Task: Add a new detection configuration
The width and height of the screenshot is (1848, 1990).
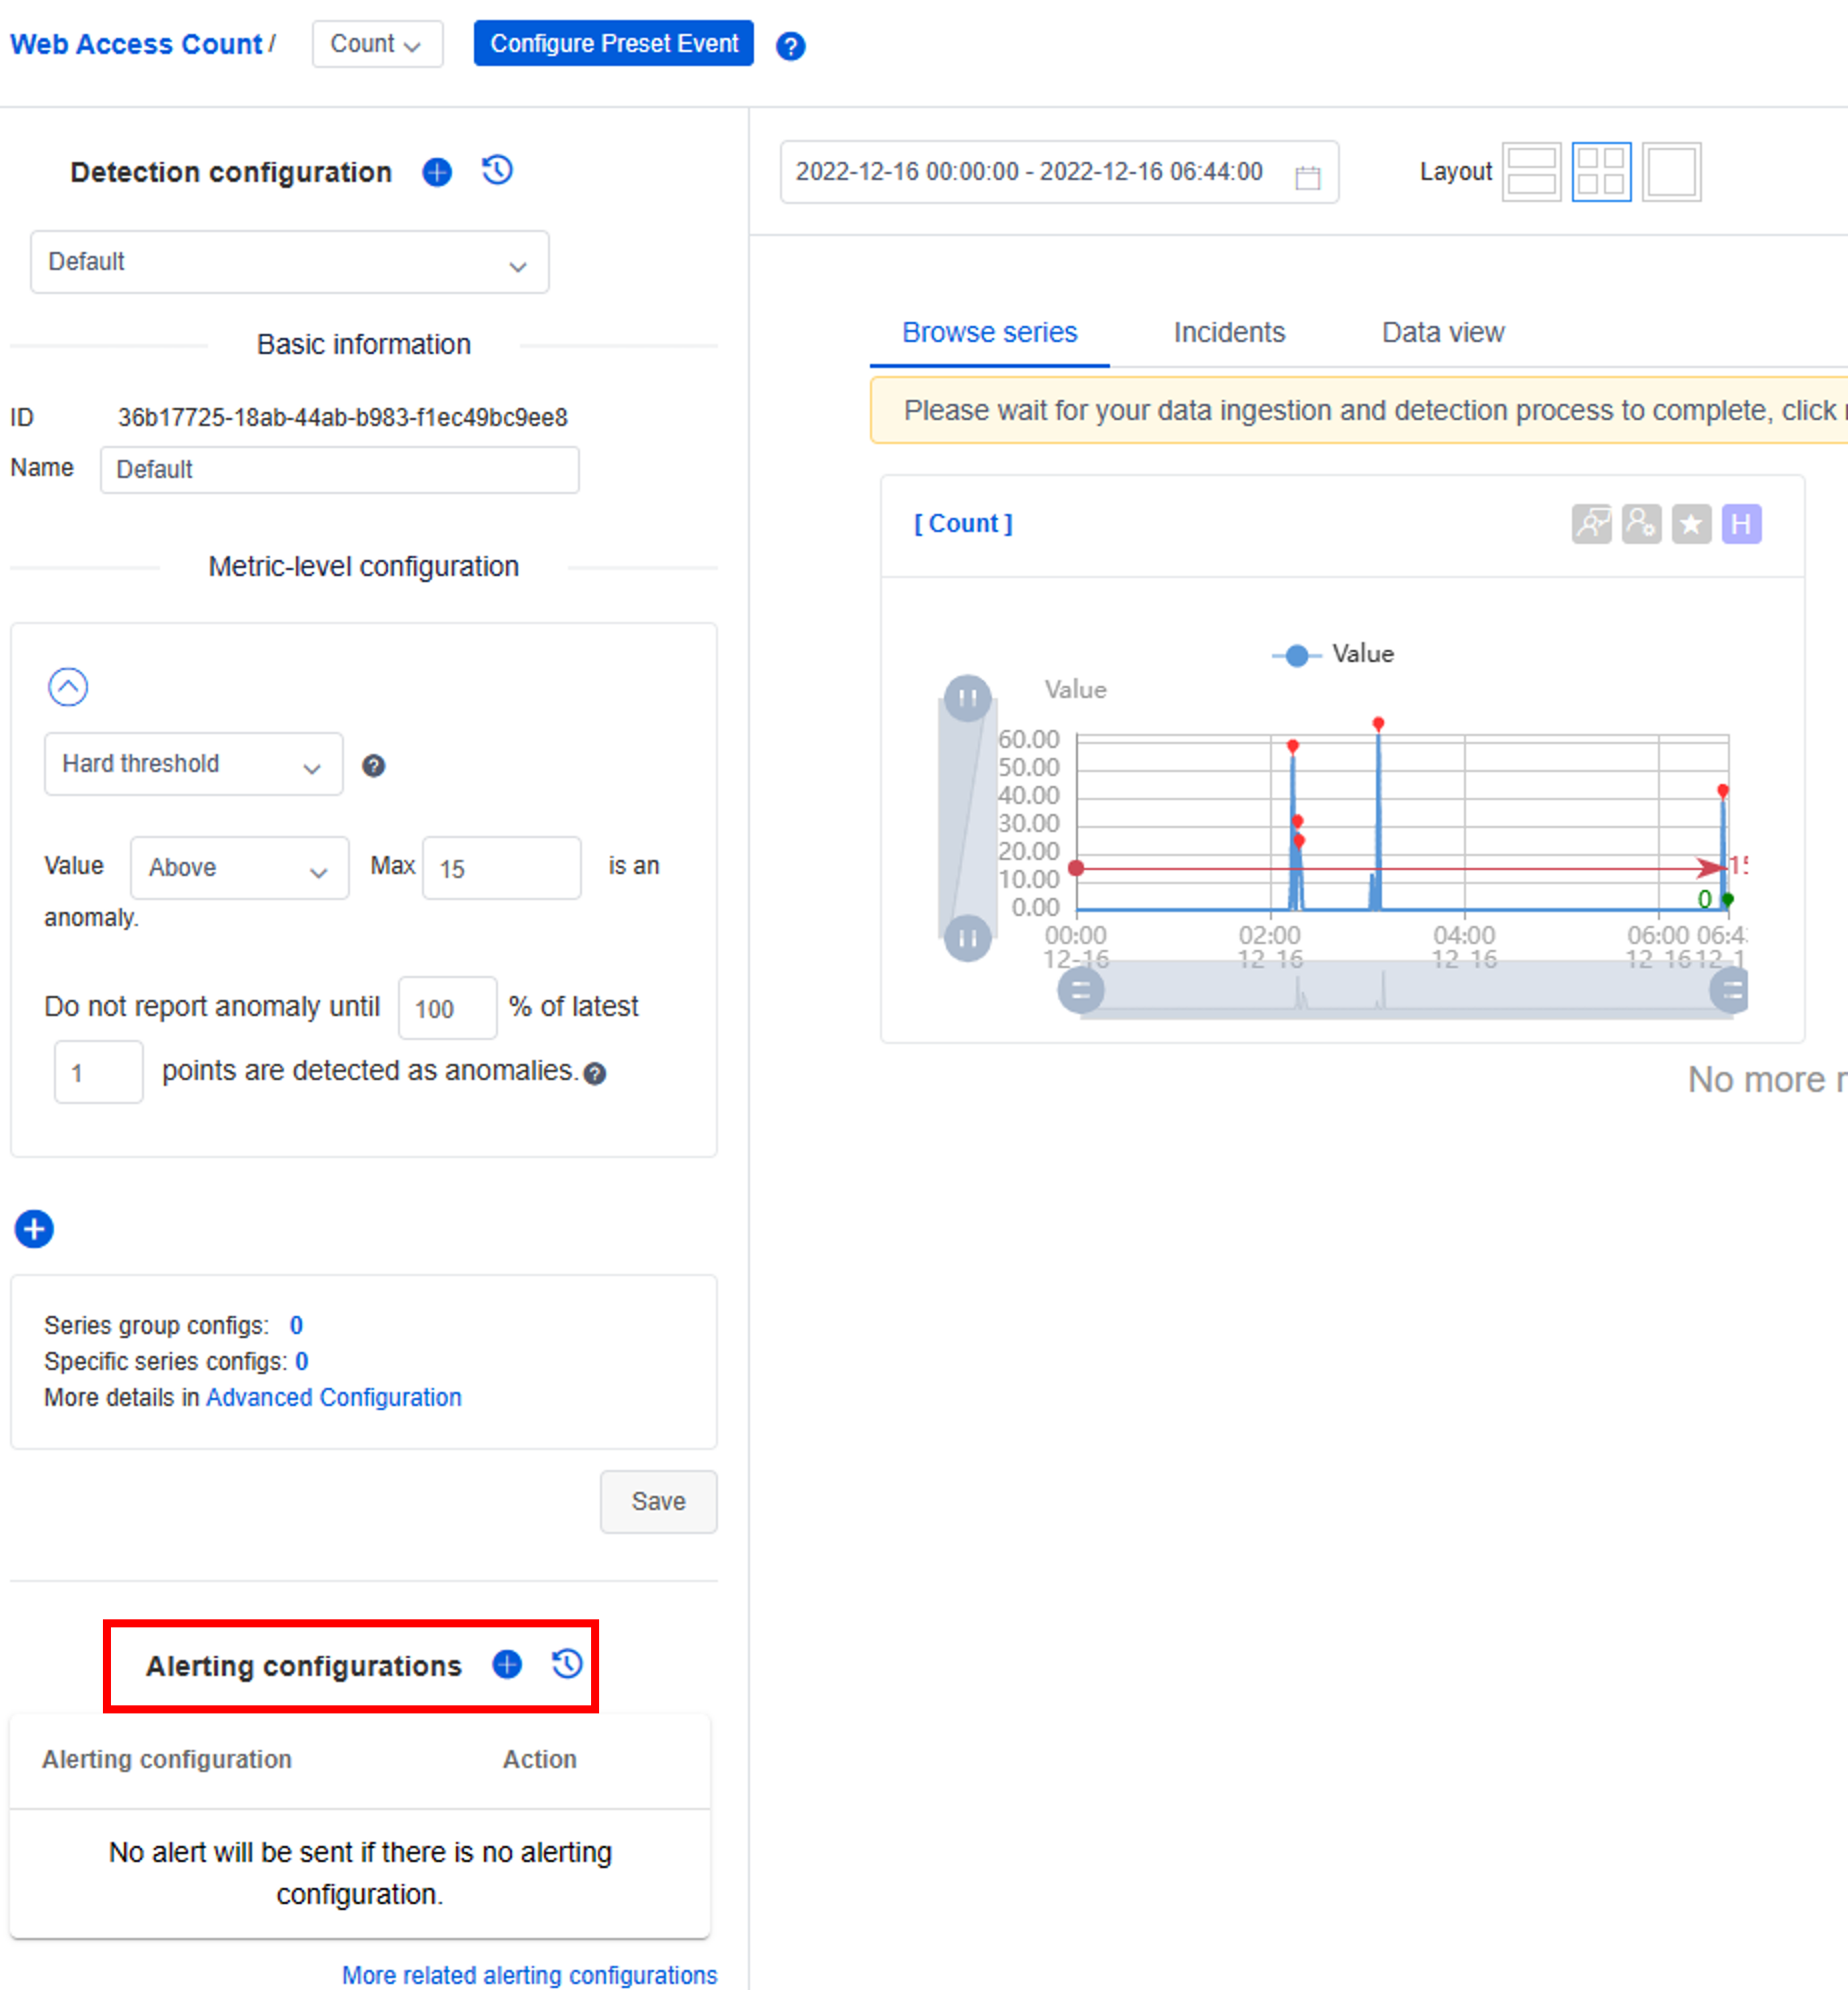Action: pos(437,172)
